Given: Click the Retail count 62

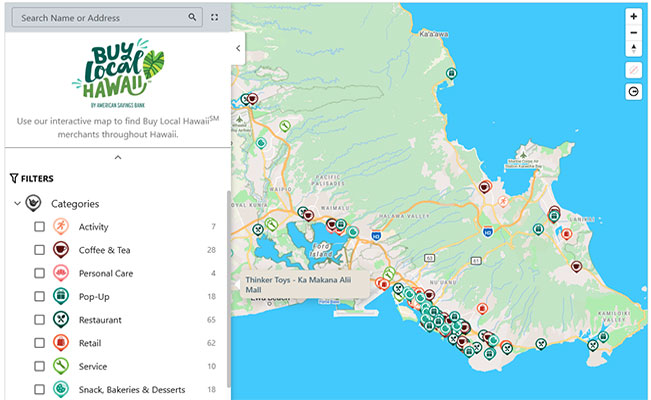Looking at the screenshot, I should [211, 343].
